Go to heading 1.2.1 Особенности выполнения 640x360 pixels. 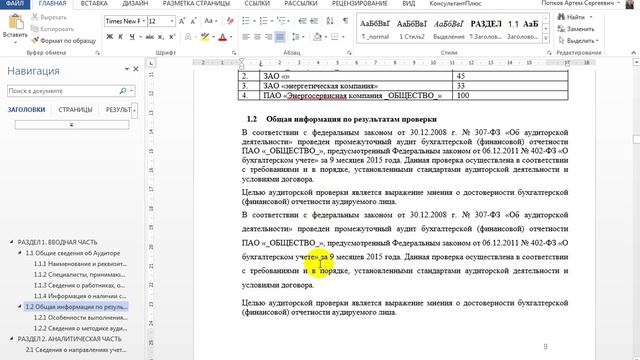(x=80, y=318)
